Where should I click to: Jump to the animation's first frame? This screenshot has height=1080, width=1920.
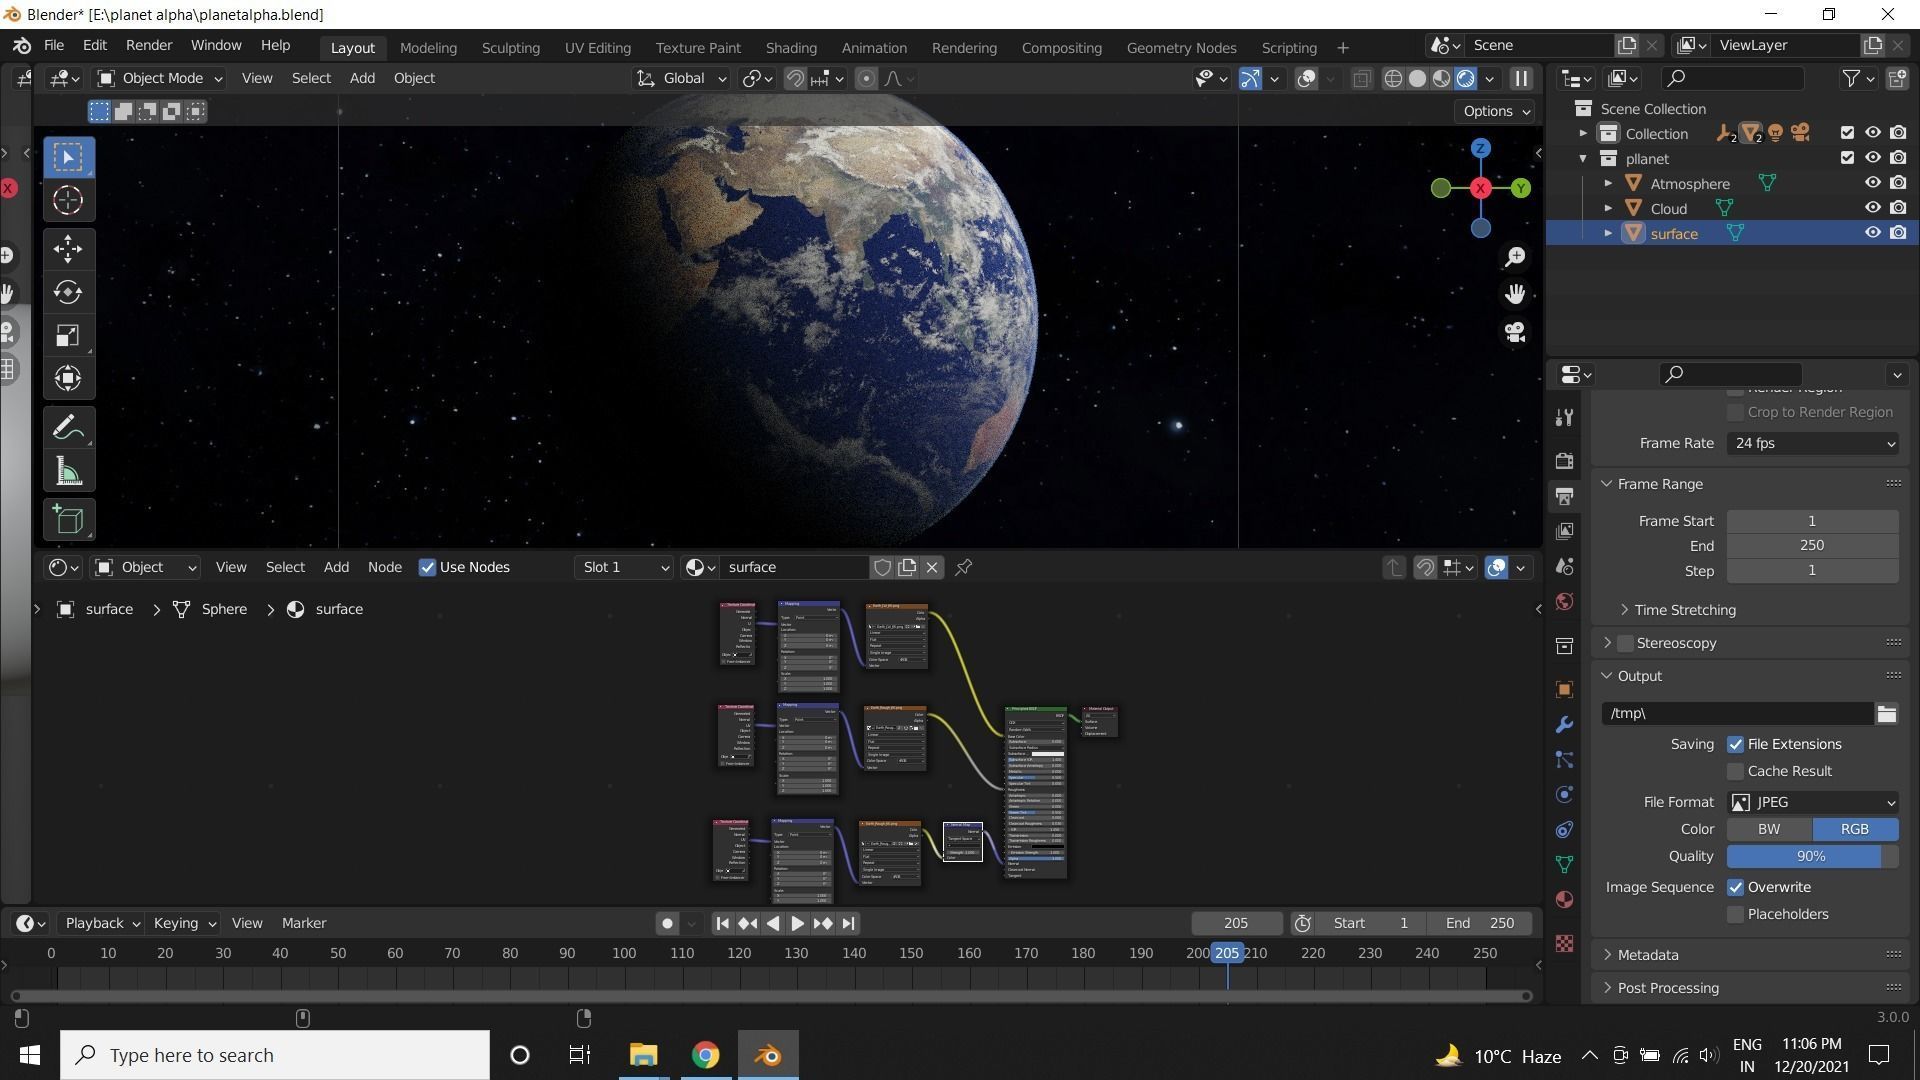pos(722,923)
